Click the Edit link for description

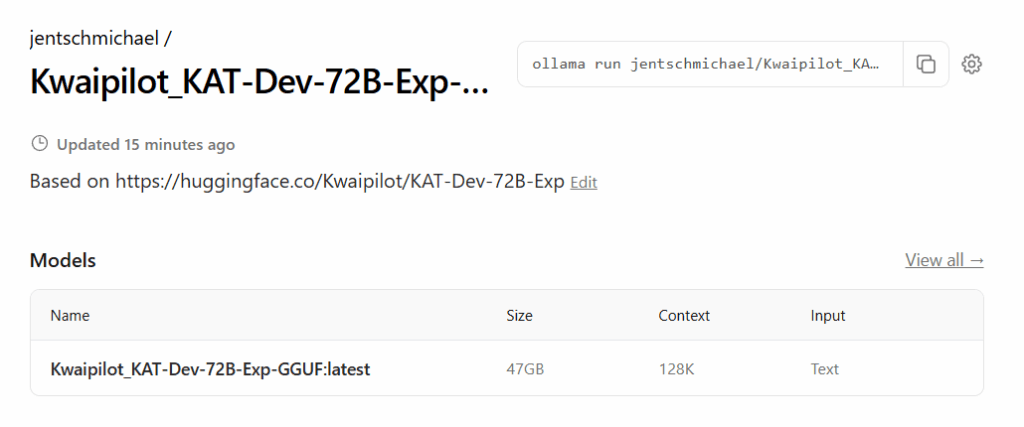tap(583, 183)
